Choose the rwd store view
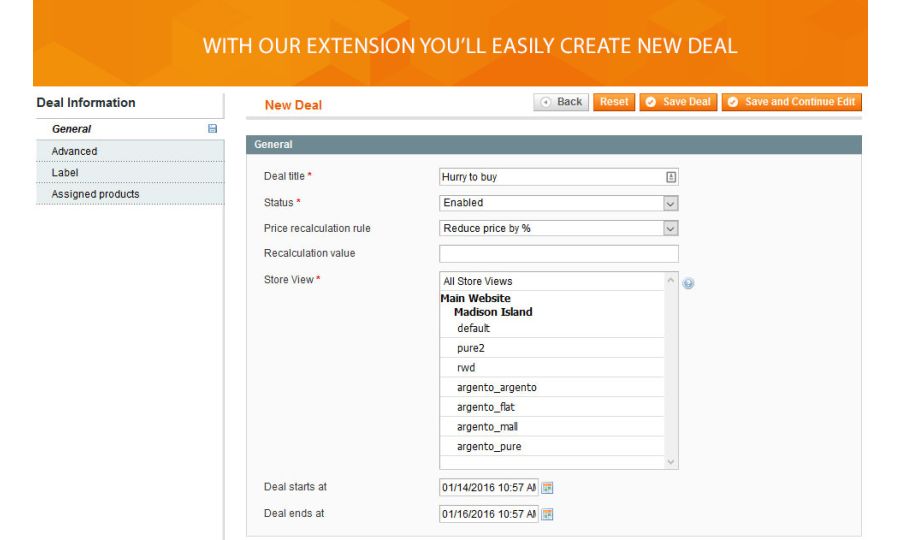The width and height of the screenshot is (900, 540). coord(466,368)
